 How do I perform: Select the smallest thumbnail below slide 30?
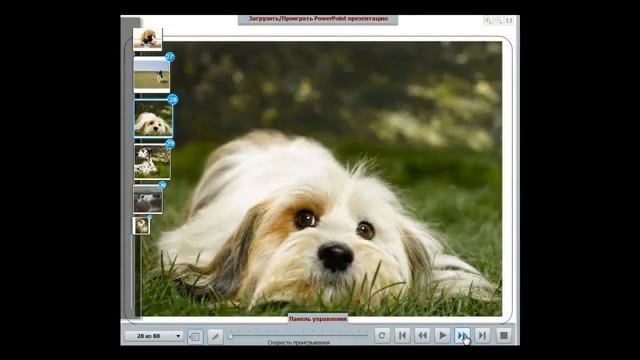click(141, 226)
